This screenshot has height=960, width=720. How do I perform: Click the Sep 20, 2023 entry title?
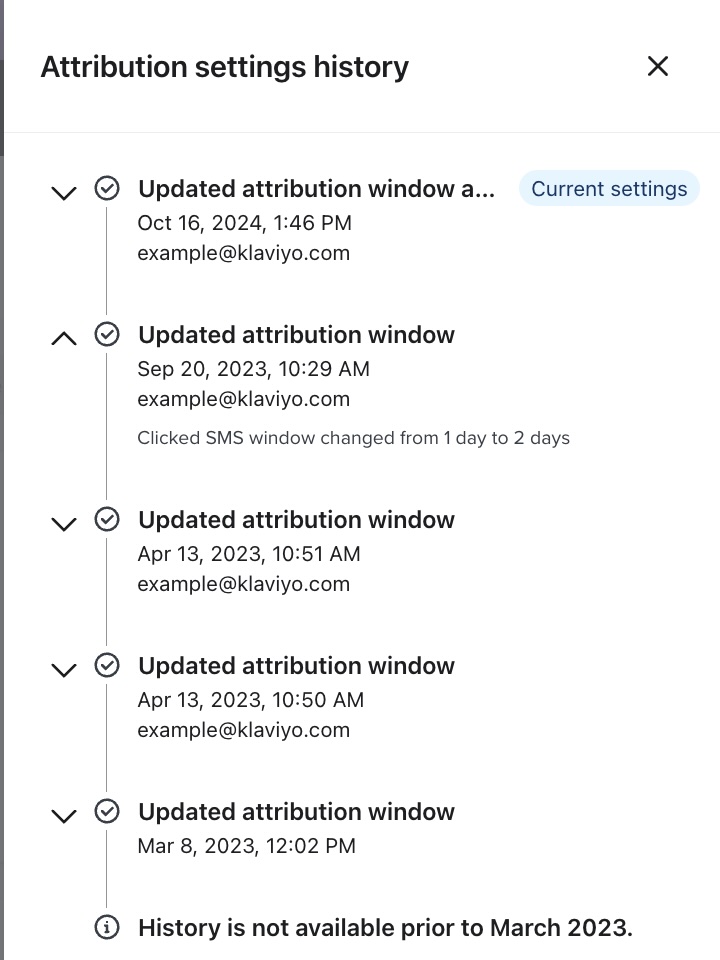point(296,335)
